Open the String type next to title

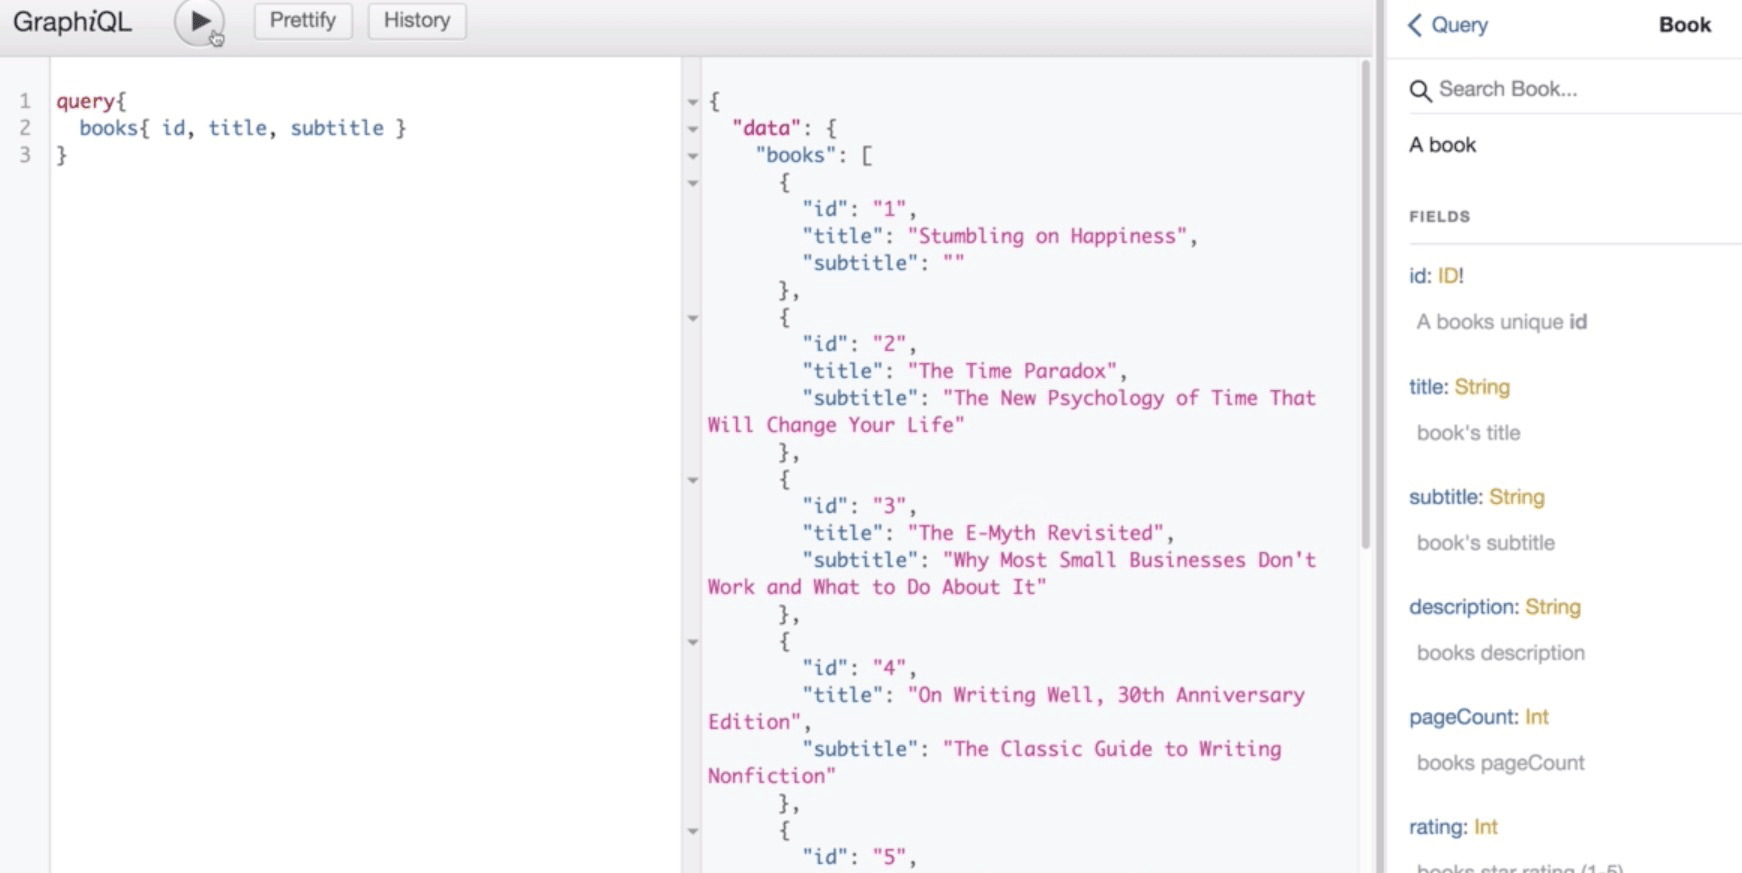(1481, 387)
